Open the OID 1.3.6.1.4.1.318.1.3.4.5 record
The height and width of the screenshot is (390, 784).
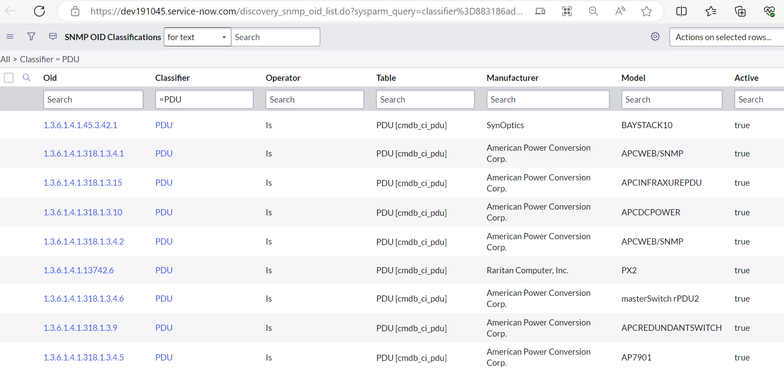tap(84, 358)
